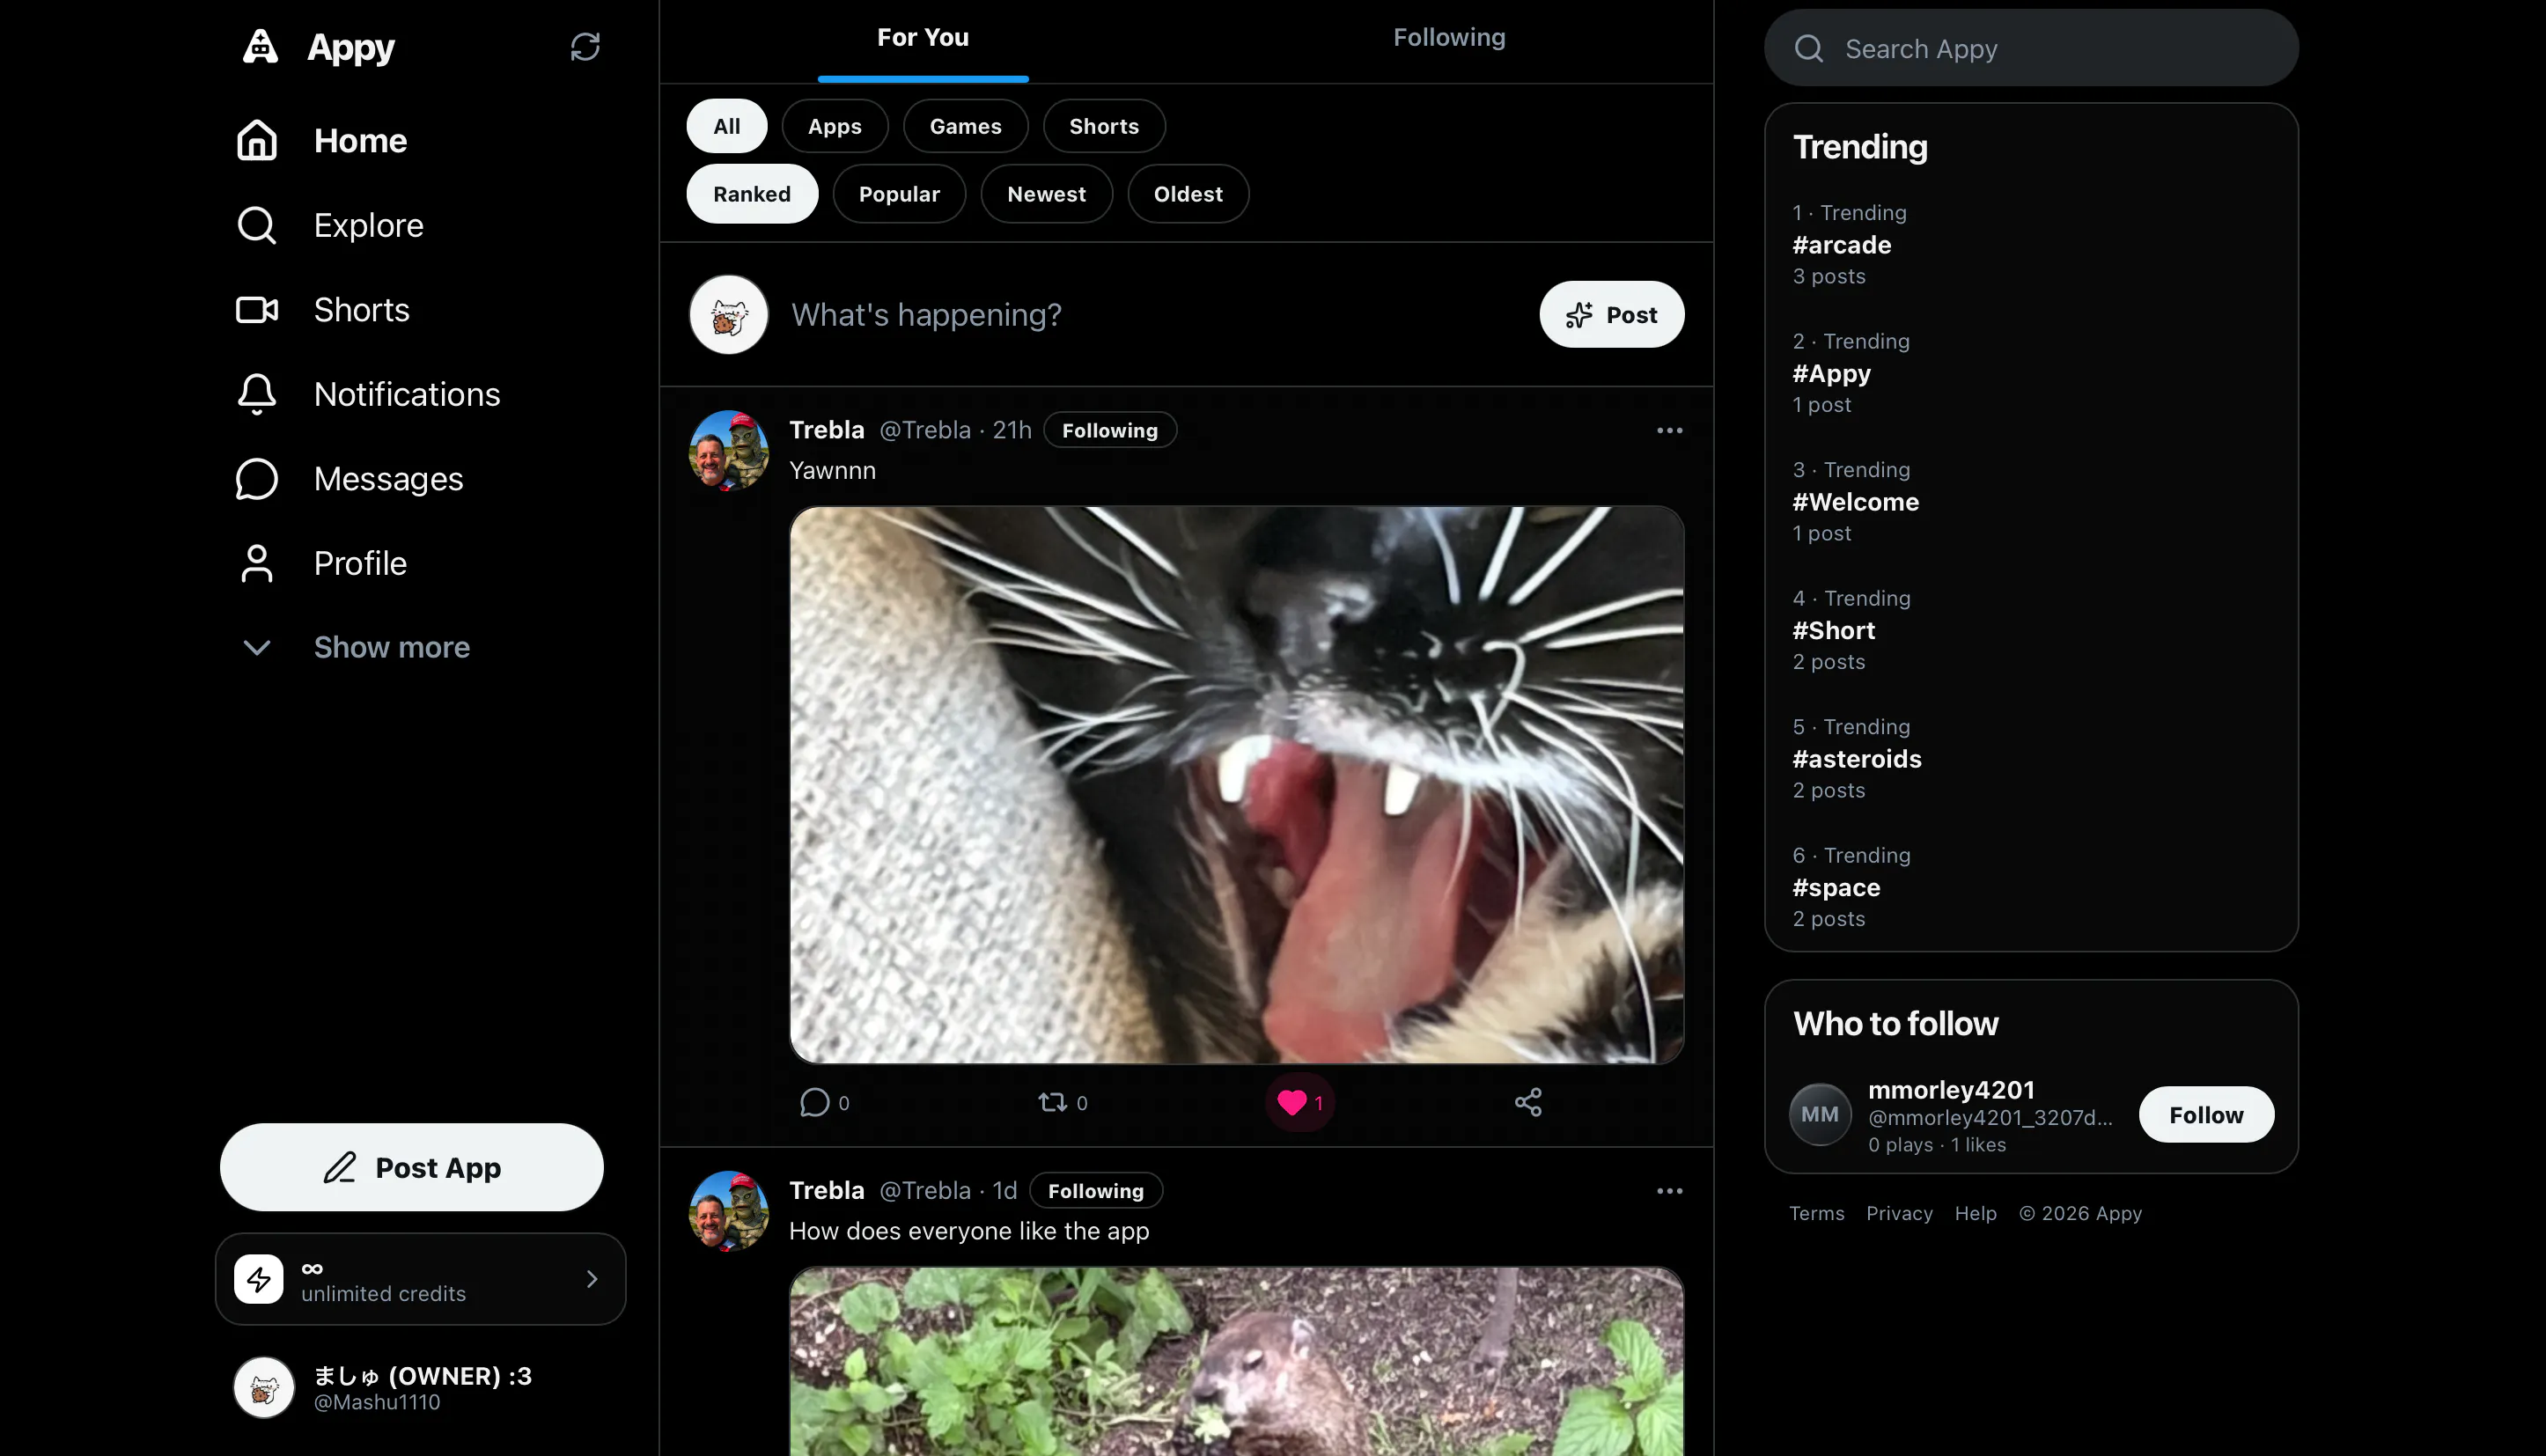Click the search magnifier icon
Image resolution: width=2546 pixels, height=1456 pixels.
pyautogui.click(x=1809, y=48)
